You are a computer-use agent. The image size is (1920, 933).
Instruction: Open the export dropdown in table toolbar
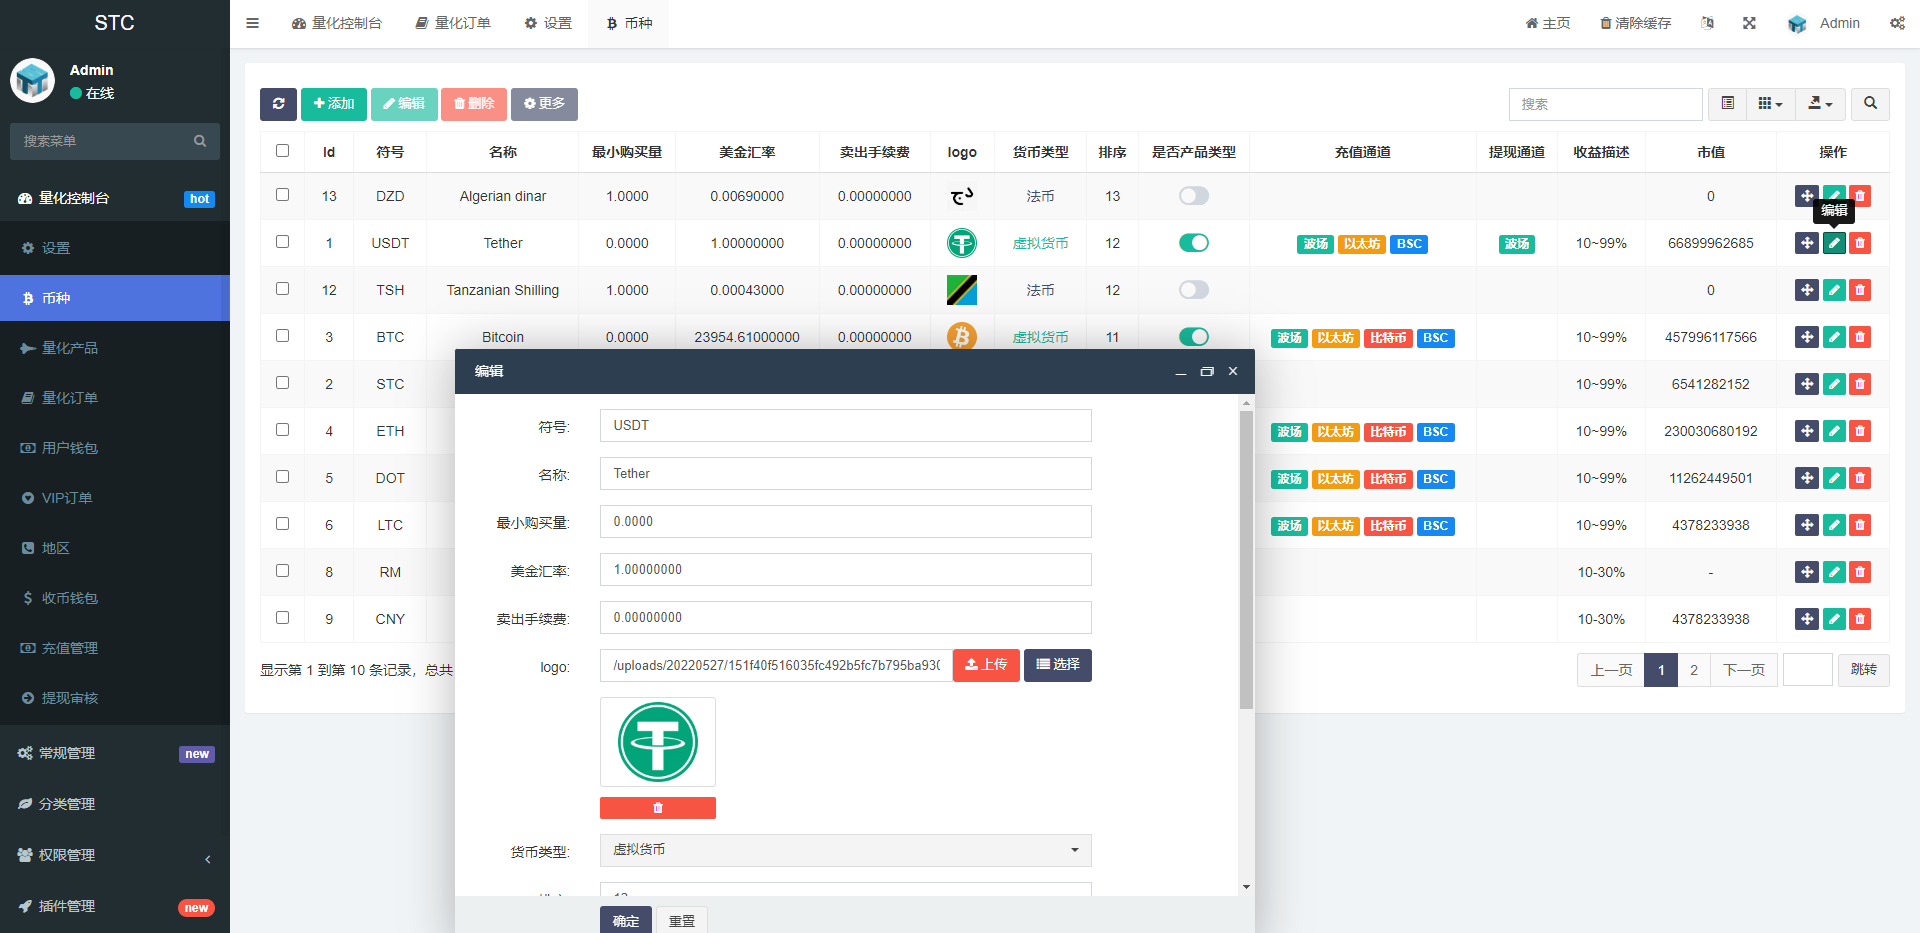(1820, 104)
